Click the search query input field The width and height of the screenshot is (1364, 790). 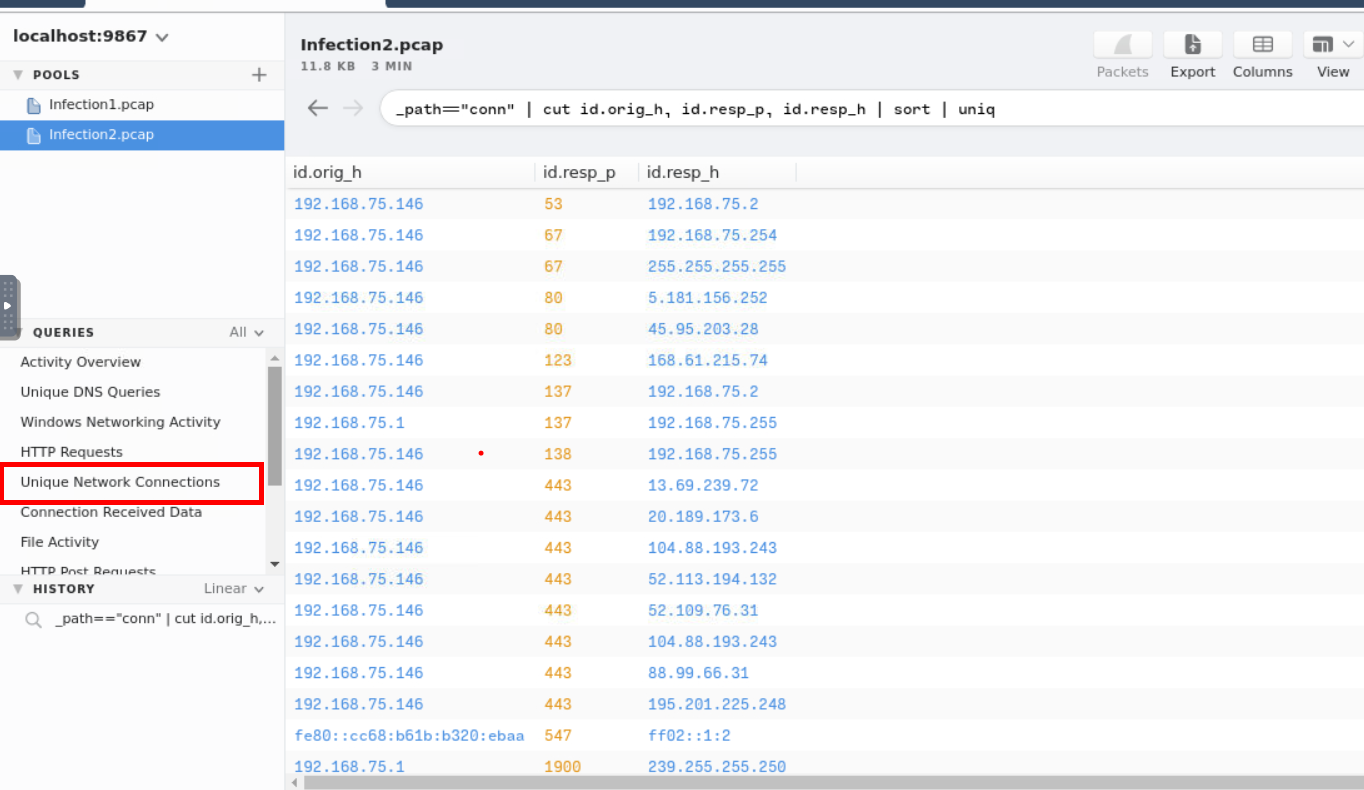click(860, 109)
